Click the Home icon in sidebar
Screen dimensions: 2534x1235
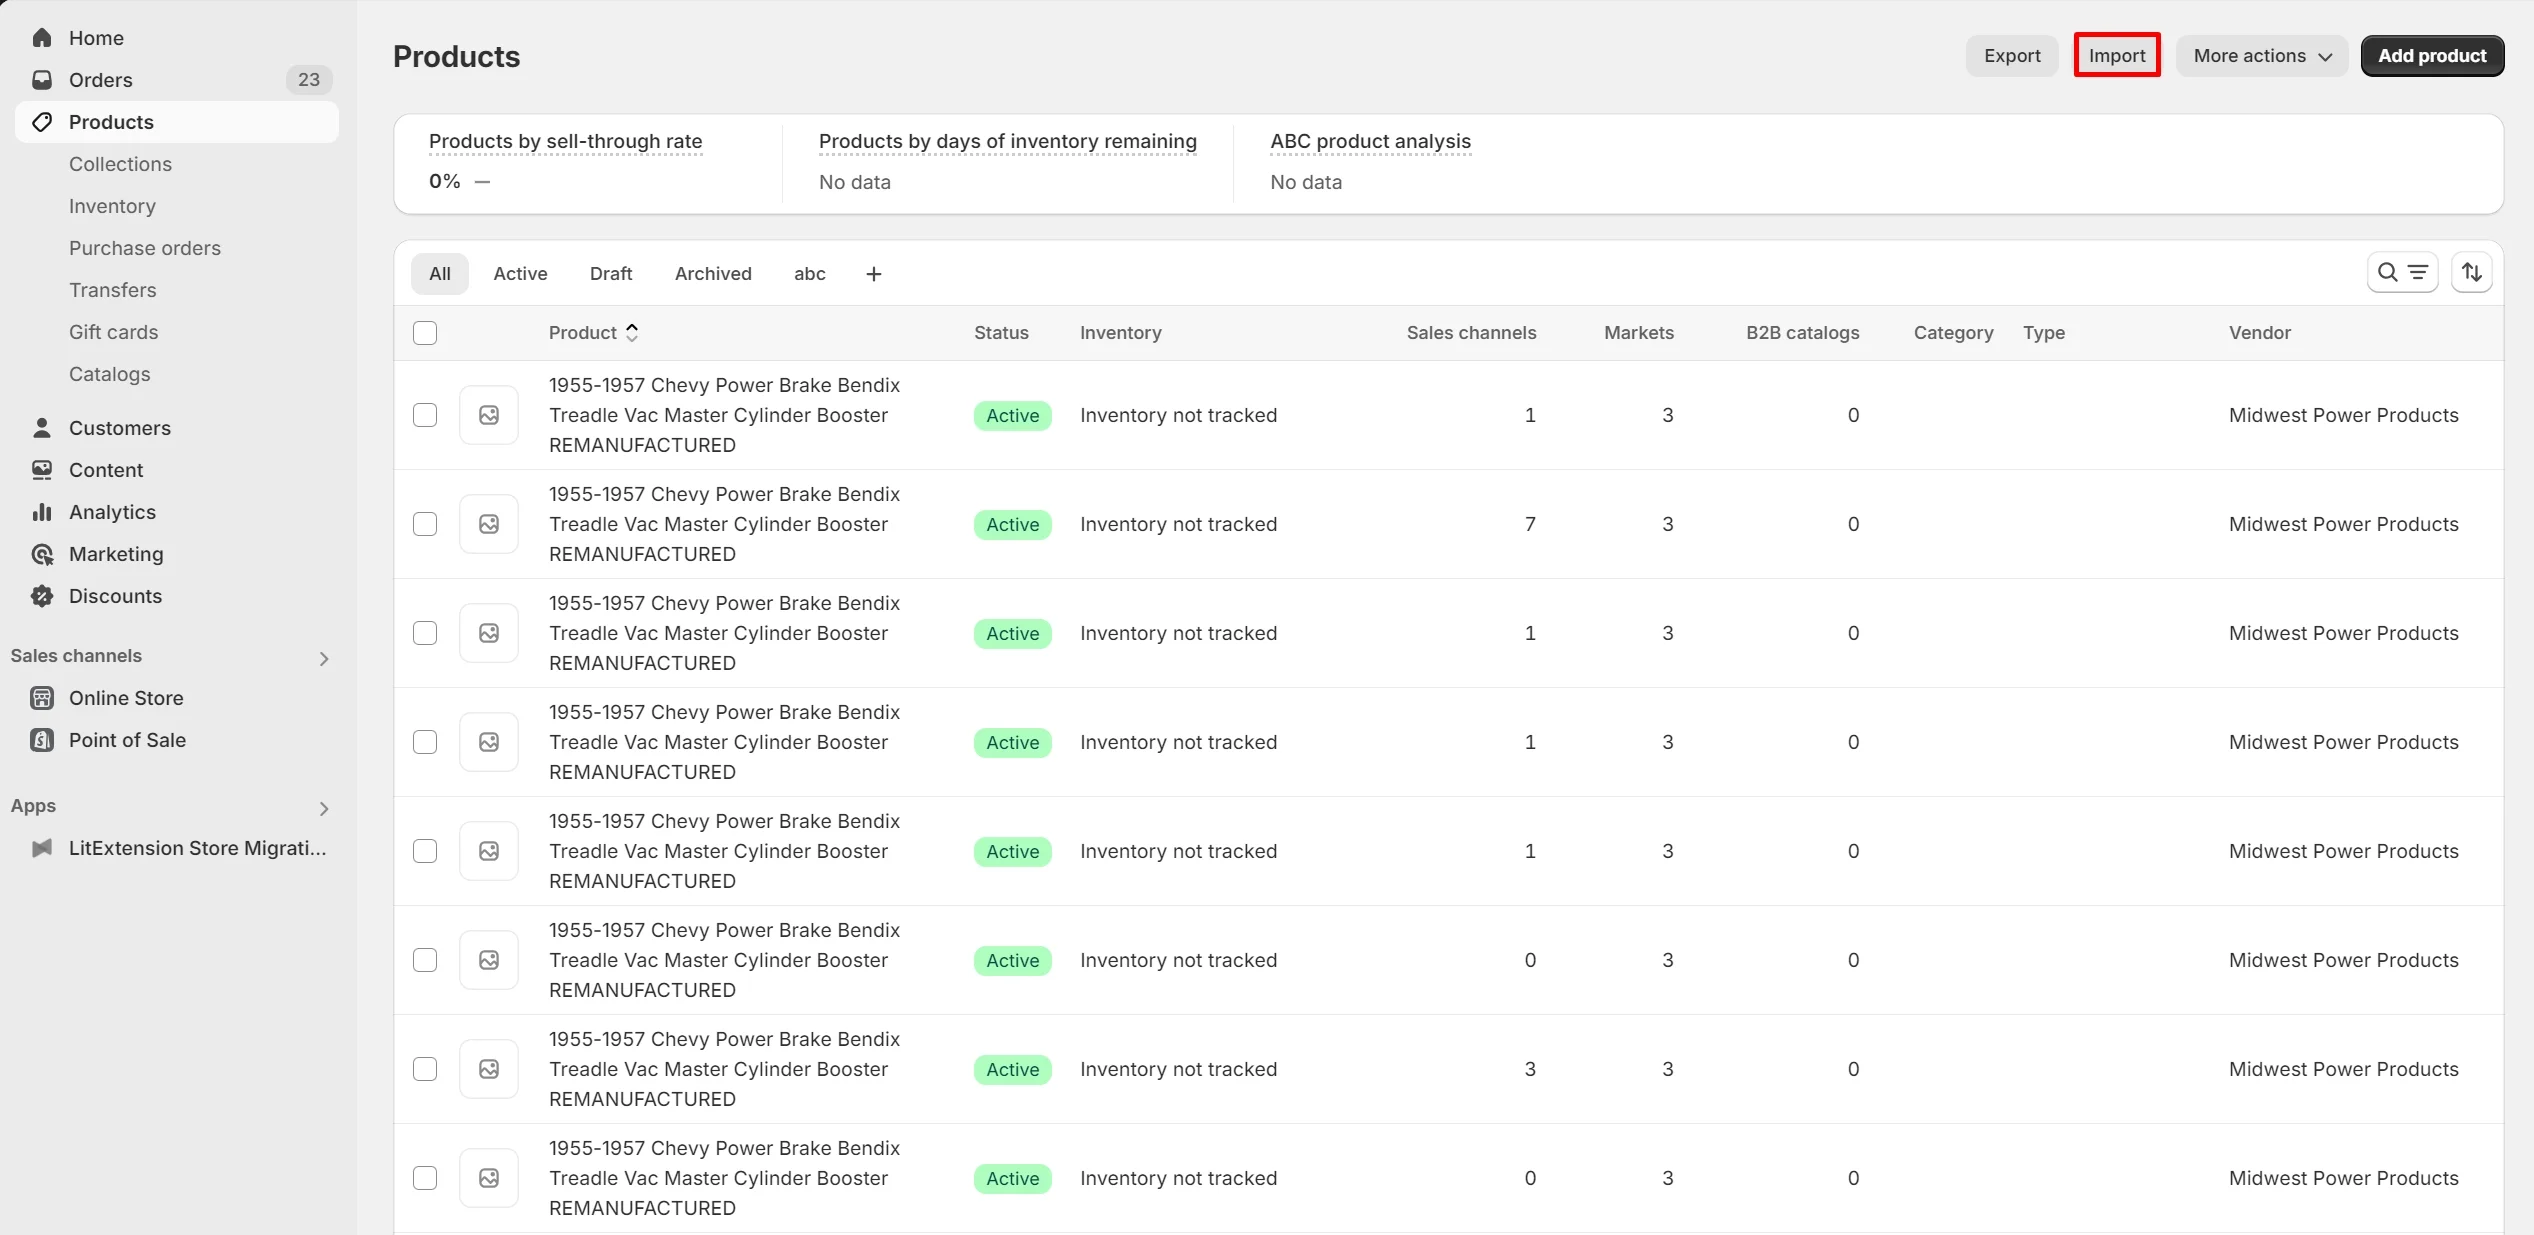[42, 38]
